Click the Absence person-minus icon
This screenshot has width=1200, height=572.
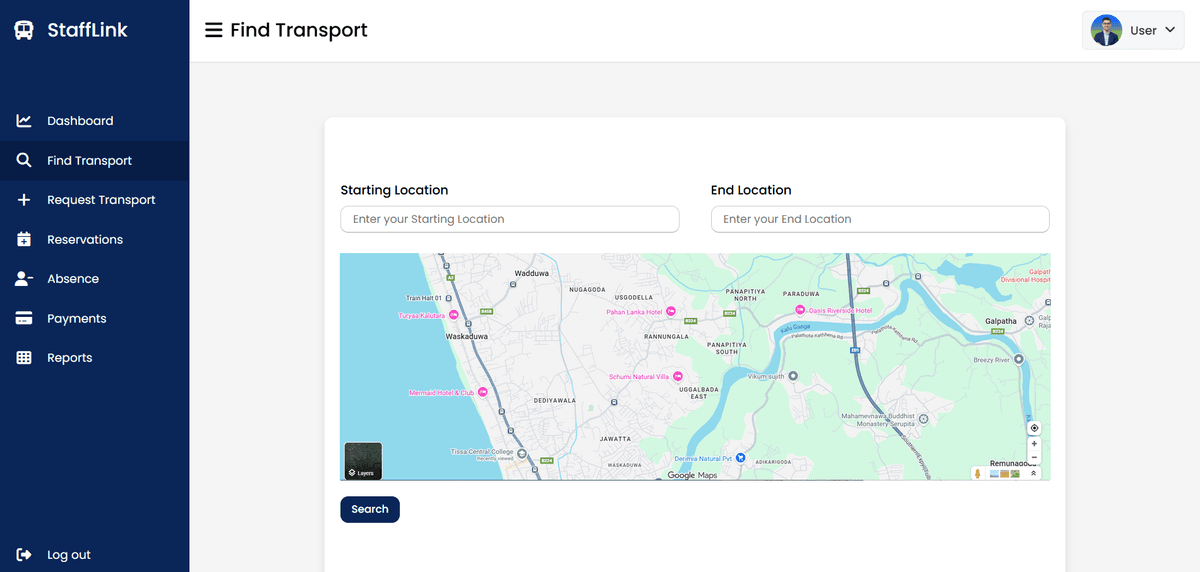coord(24,279)
